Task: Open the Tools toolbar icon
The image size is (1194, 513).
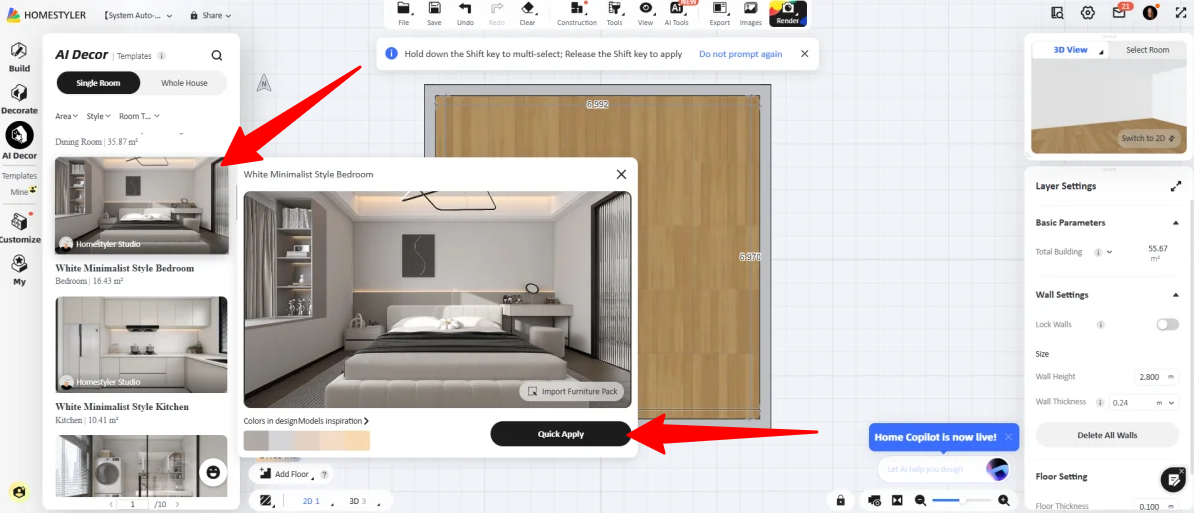Action: tap(615, 8)
